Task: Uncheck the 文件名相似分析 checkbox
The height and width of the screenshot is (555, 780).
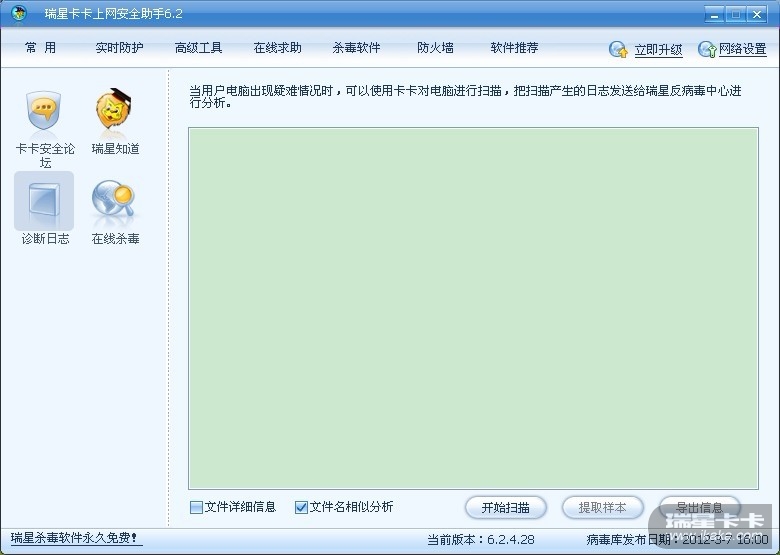Action: click(301, 507)
